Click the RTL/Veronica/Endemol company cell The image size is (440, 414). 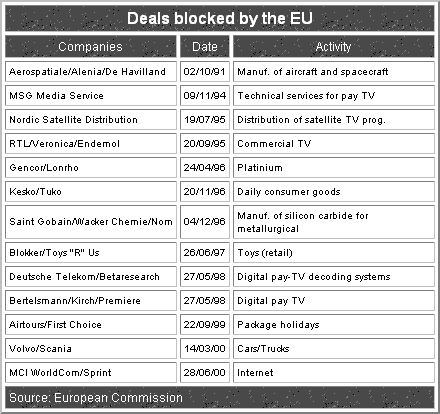[91, 143]
